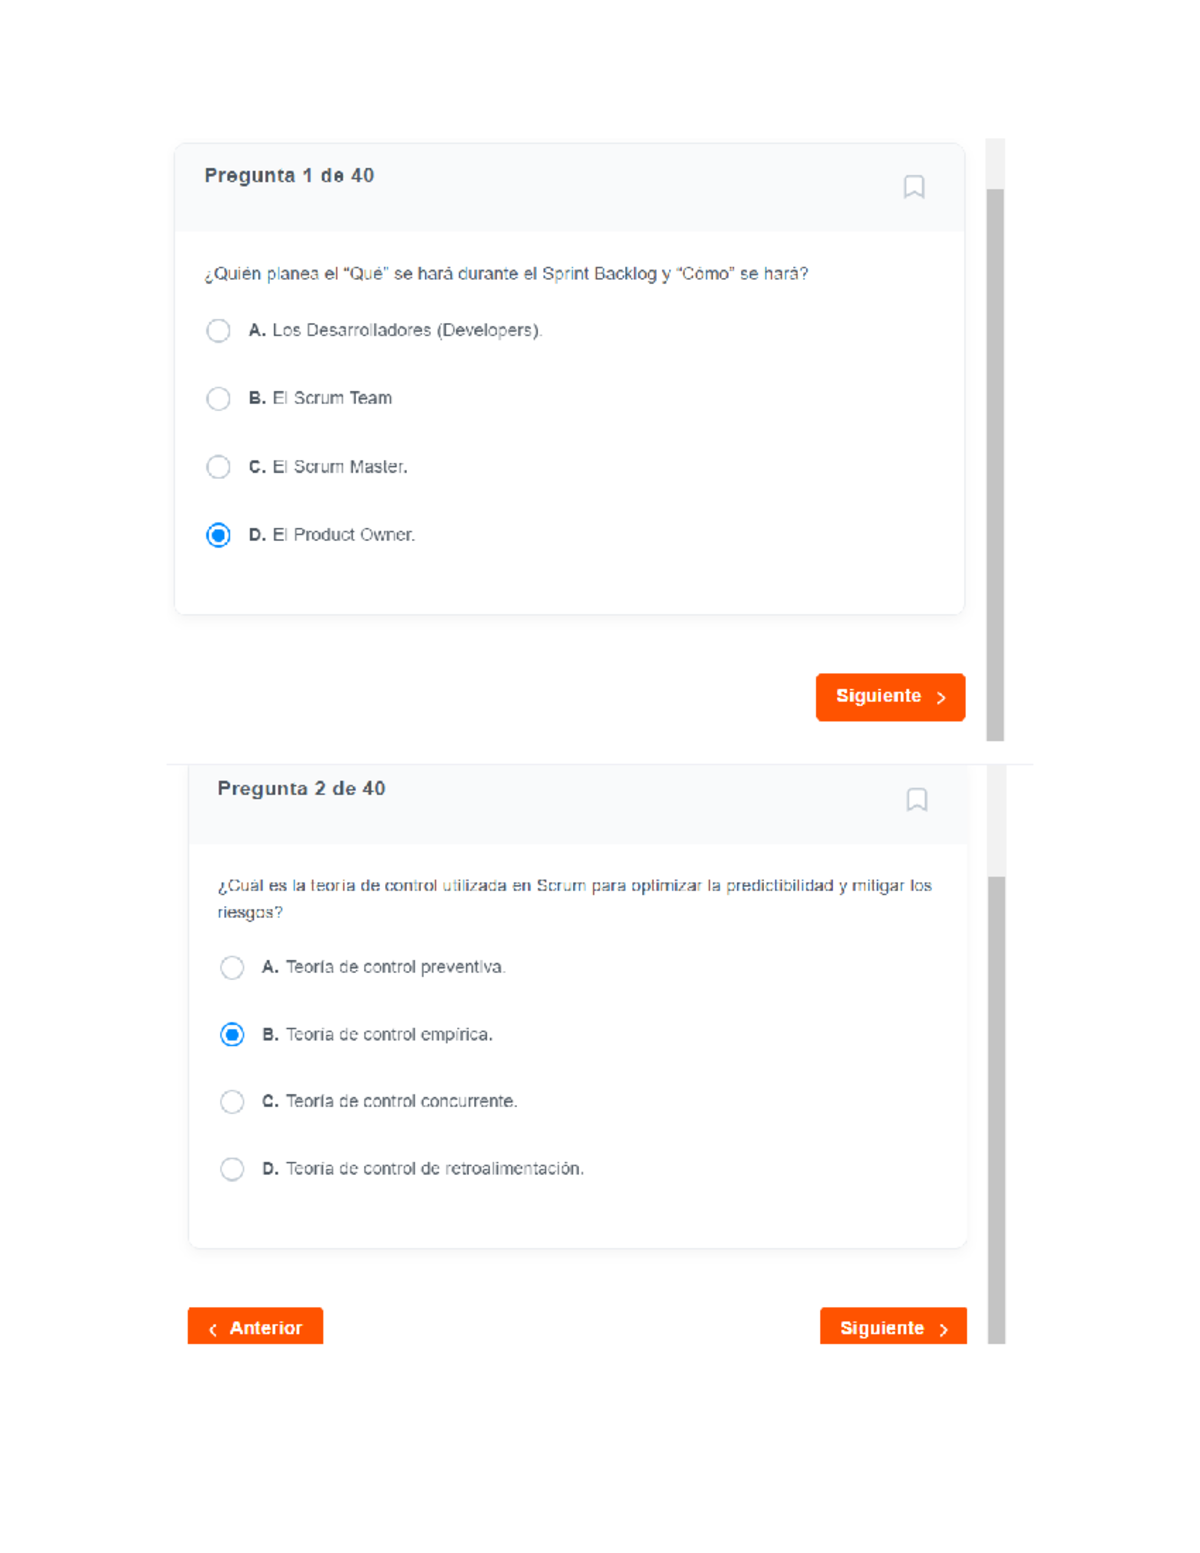Click the Pregunta 1 de 40 heading
Image resolution: width=1200 pixels, height=1553 pixels.
(289, 176)
